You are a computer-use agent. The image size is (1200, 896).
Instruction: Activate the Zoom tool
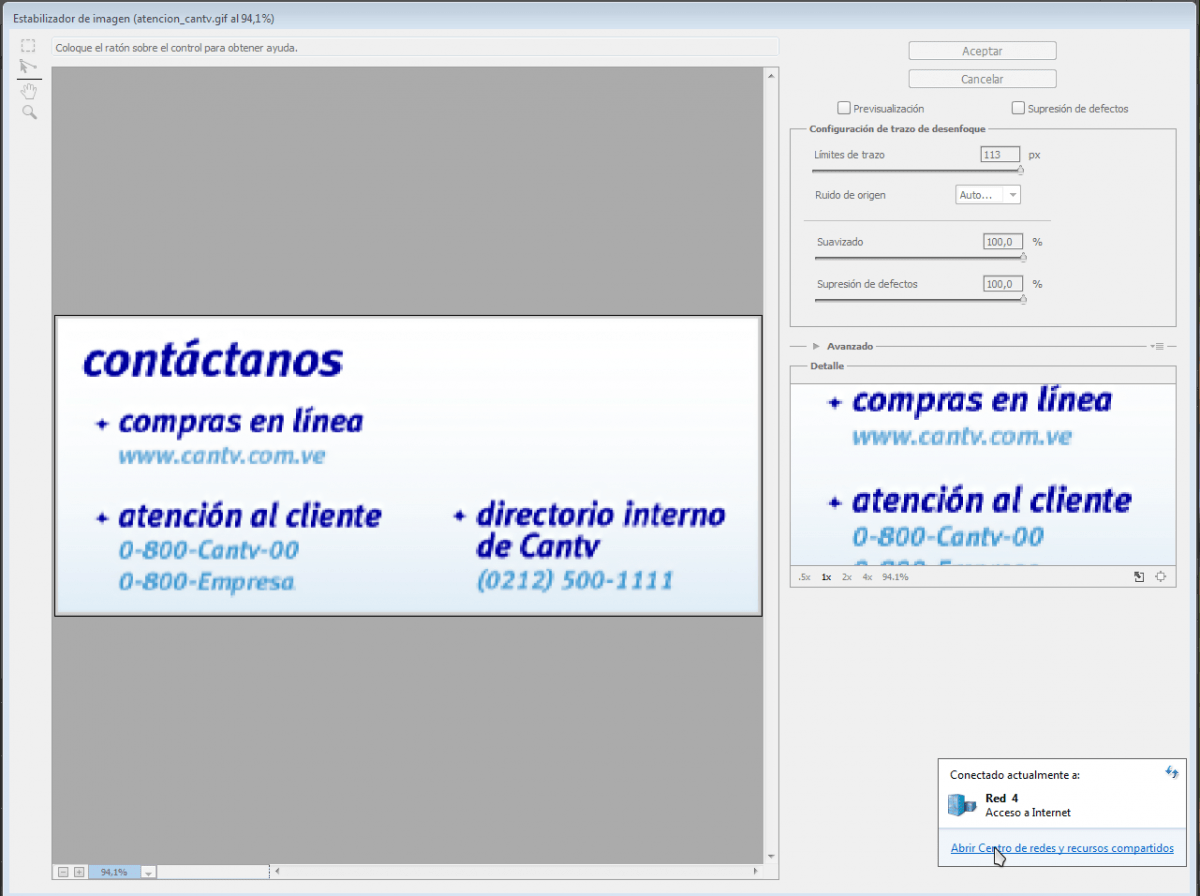coord(28,111)
